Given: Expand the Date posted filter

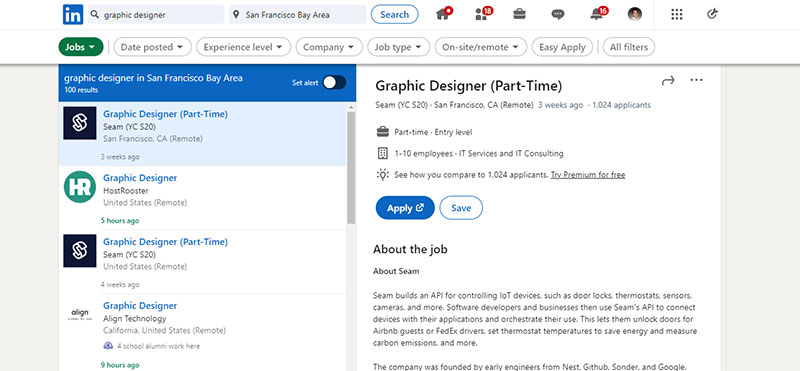Looking at the screenshot, I should 153,47.
